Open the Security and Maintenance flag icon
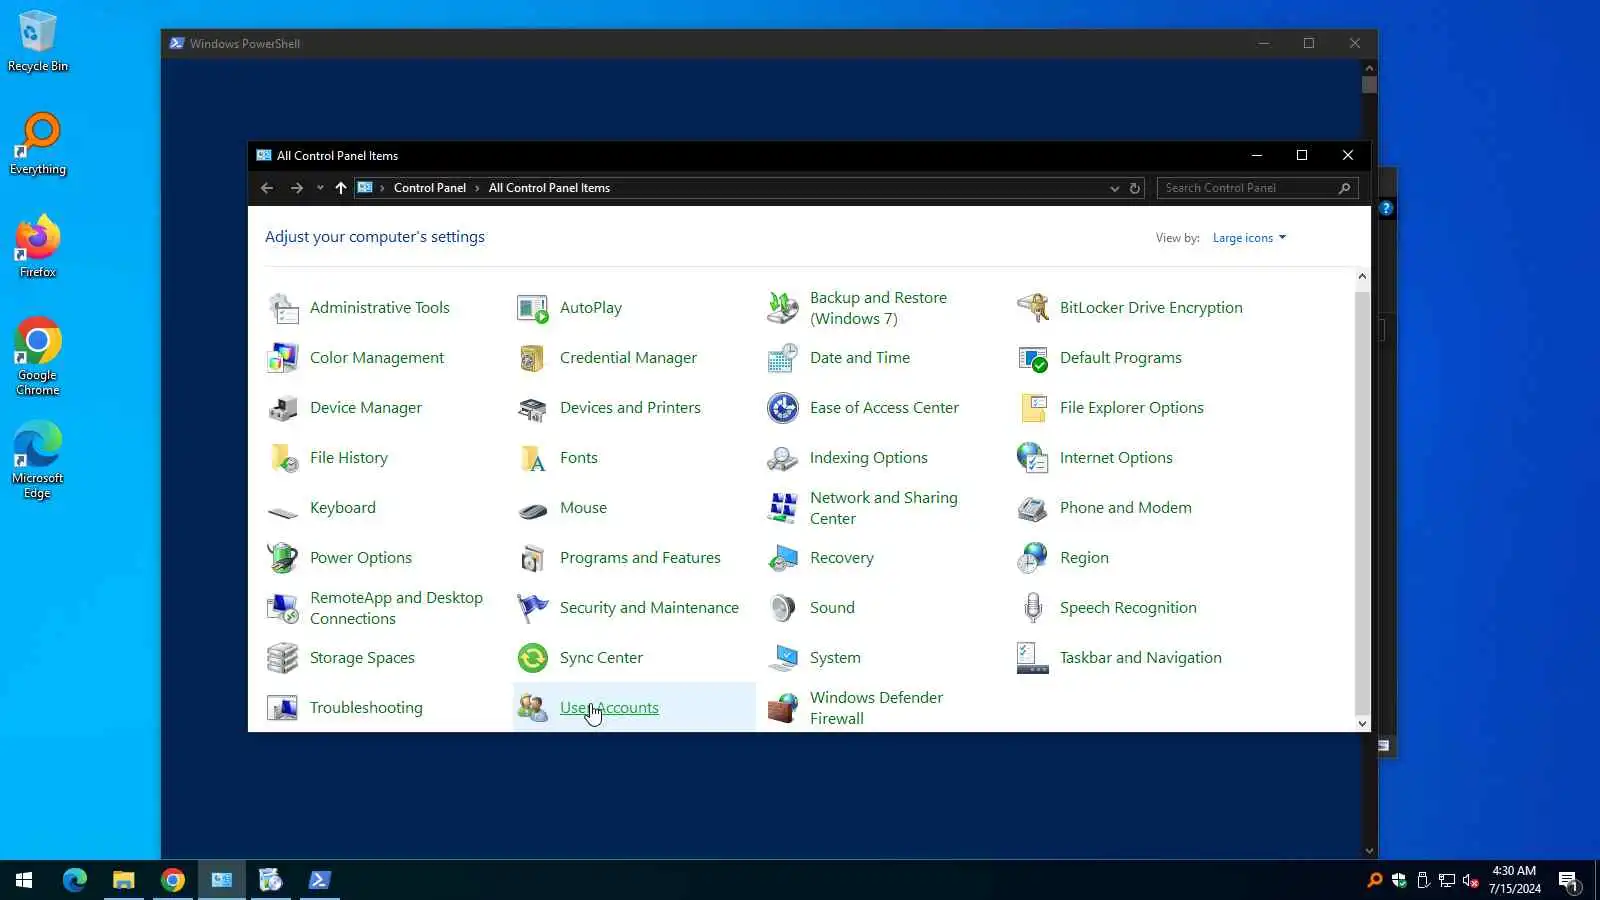This screenshot has width=1600, height=900. click(x=533, y=608)
